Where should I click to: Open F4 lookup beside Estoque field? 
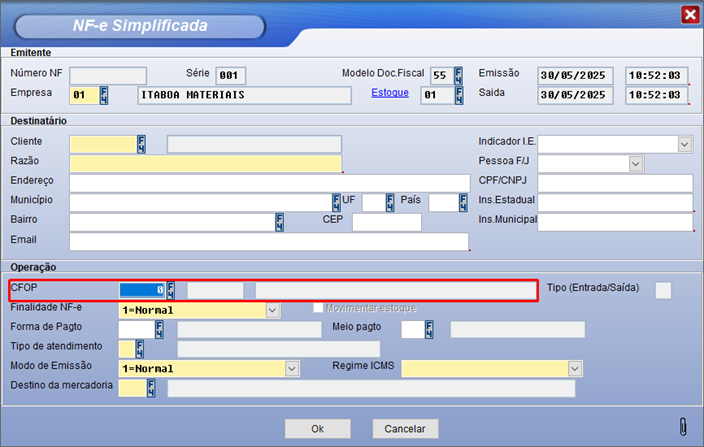point(459,95)
